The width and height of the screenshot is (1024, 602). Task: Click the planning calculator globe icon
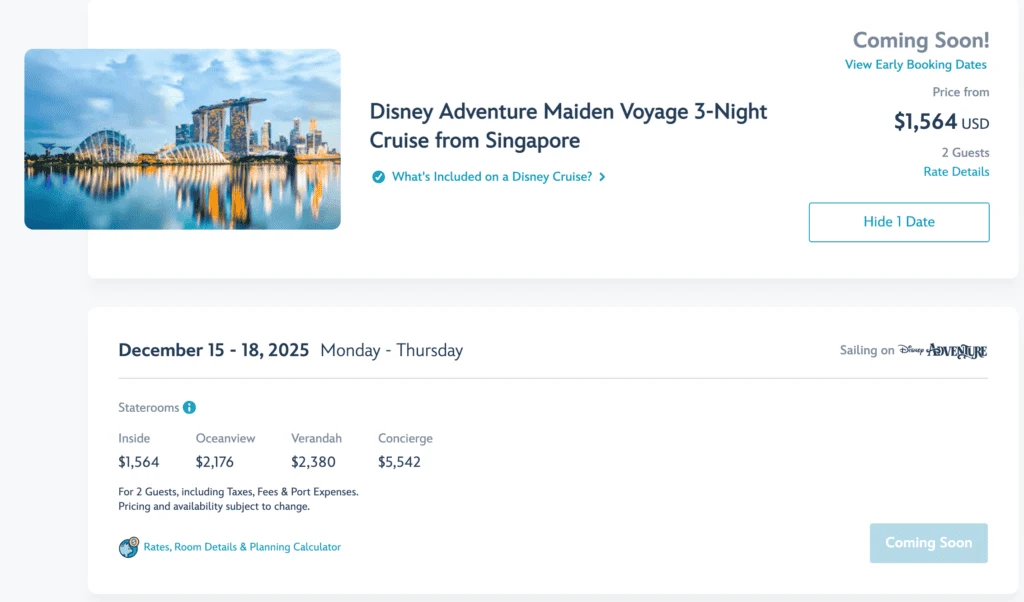128,547
